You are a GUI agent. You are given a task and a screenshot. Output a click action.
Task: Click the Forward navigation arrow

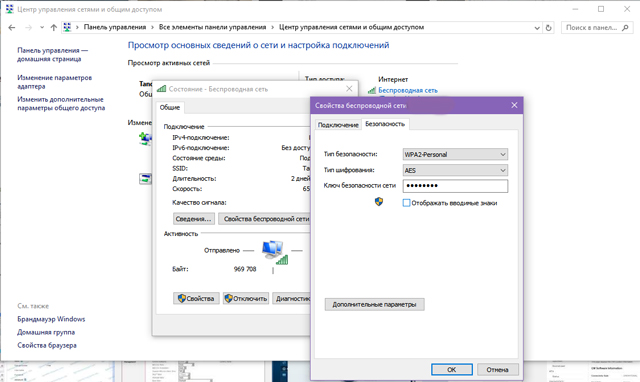[x=29, y=27]
